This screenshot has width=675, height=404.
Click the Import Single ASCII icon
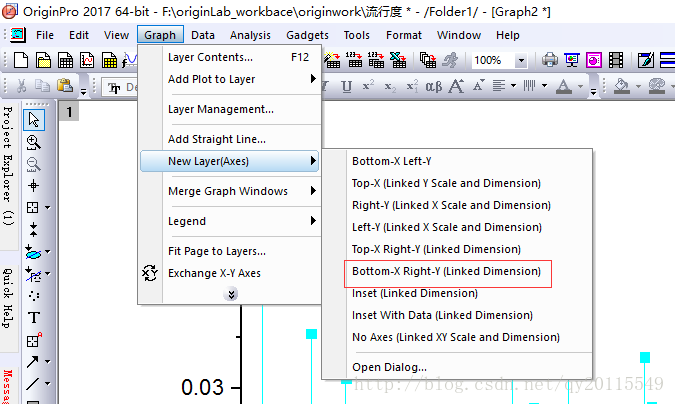(354, 60)
